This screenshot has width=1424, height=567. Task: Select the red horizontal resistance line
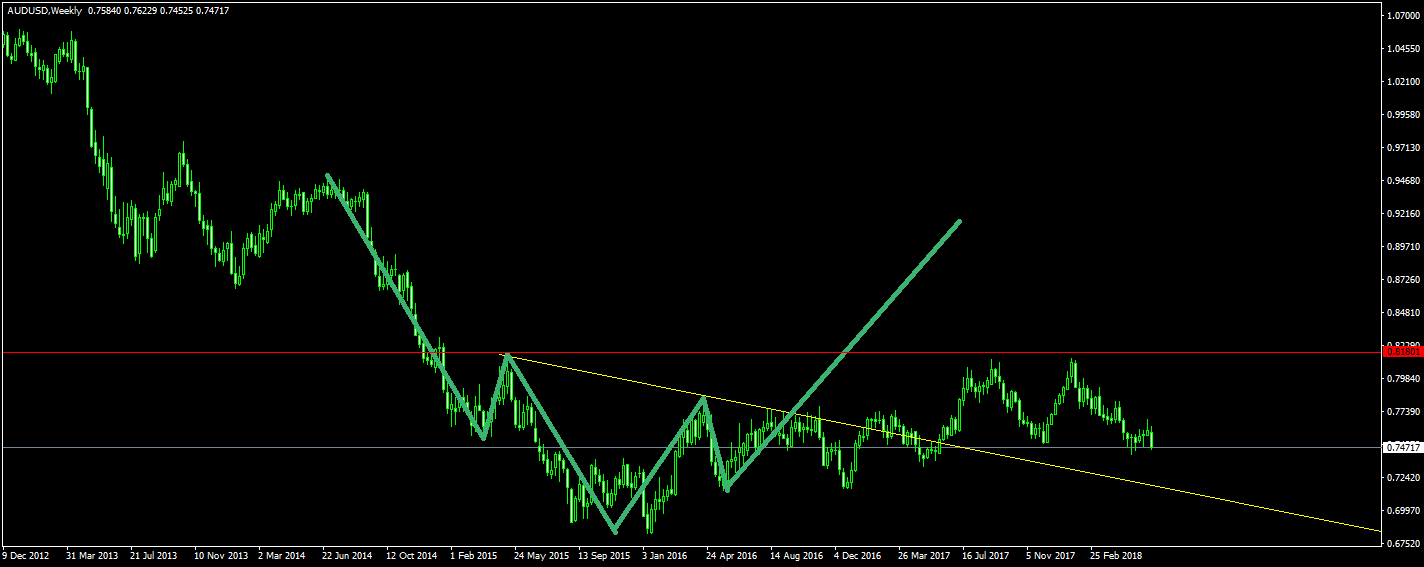1100,353
